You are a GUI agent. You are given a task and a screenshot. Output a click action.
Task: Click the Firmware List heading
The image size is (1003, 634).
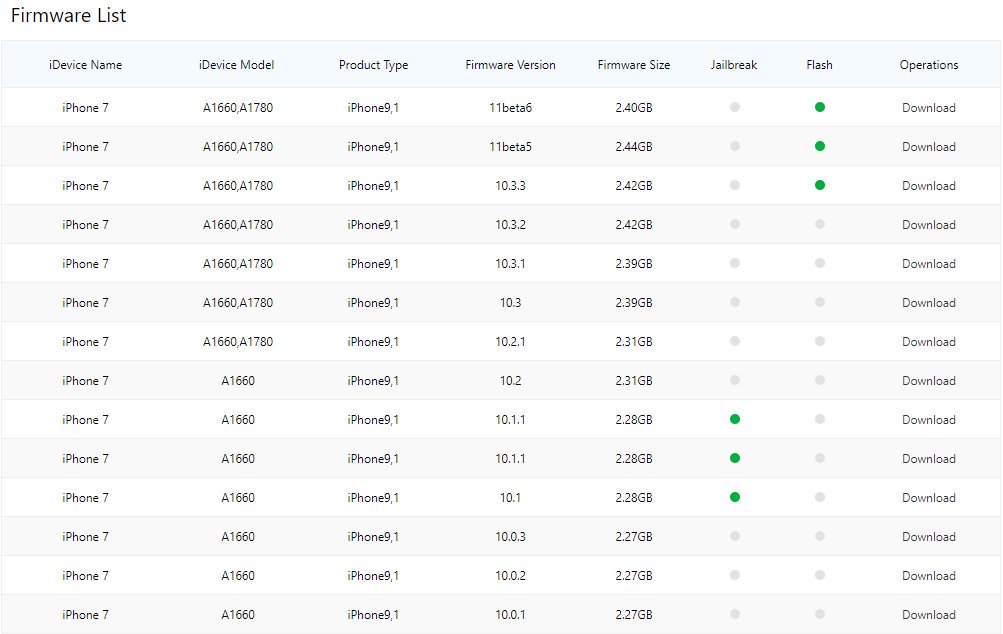click(x=68, y=16)
